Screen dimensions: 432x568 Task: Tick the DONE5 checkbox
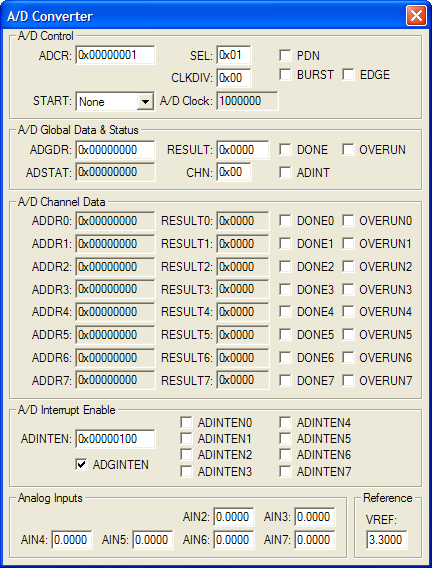click(285, 334)
